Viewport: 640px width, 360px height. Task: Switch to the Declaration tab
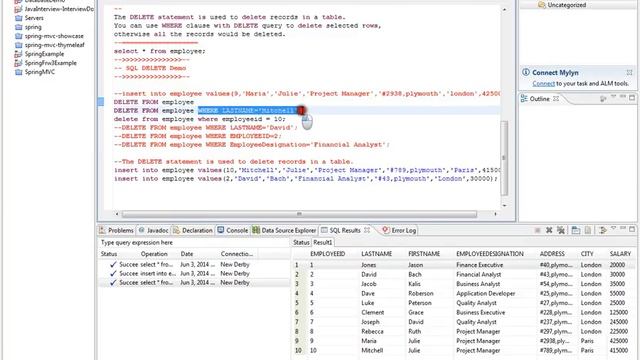coord(193,230)
